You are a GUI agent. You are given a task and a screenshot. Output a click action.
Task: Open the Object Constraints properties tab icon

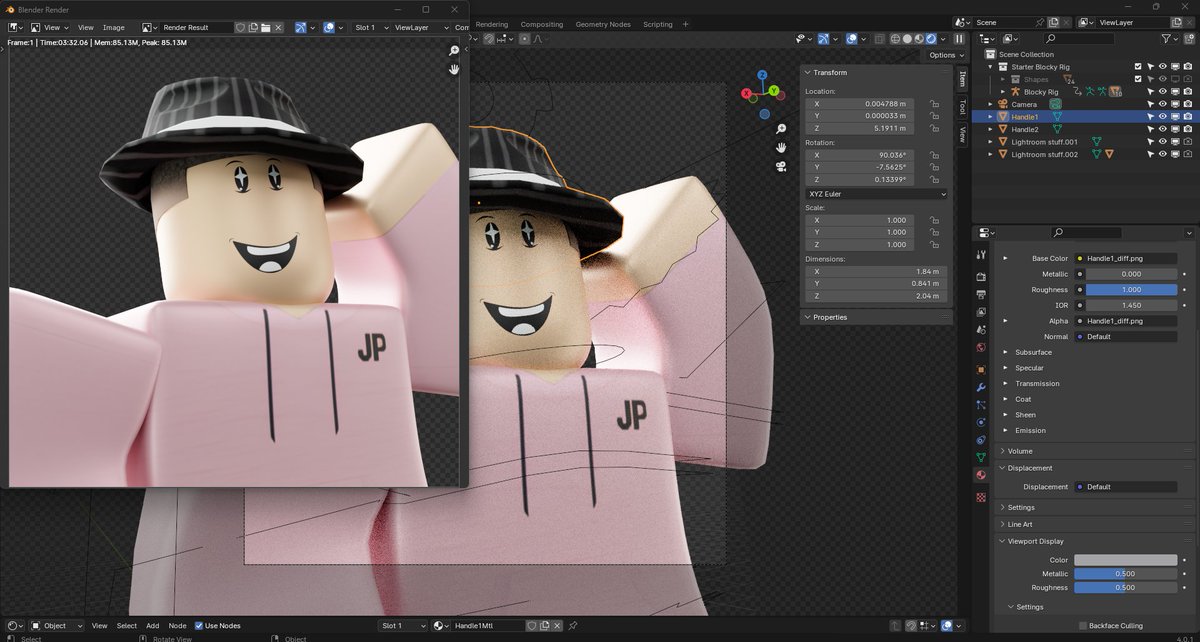tap(981, 440)
